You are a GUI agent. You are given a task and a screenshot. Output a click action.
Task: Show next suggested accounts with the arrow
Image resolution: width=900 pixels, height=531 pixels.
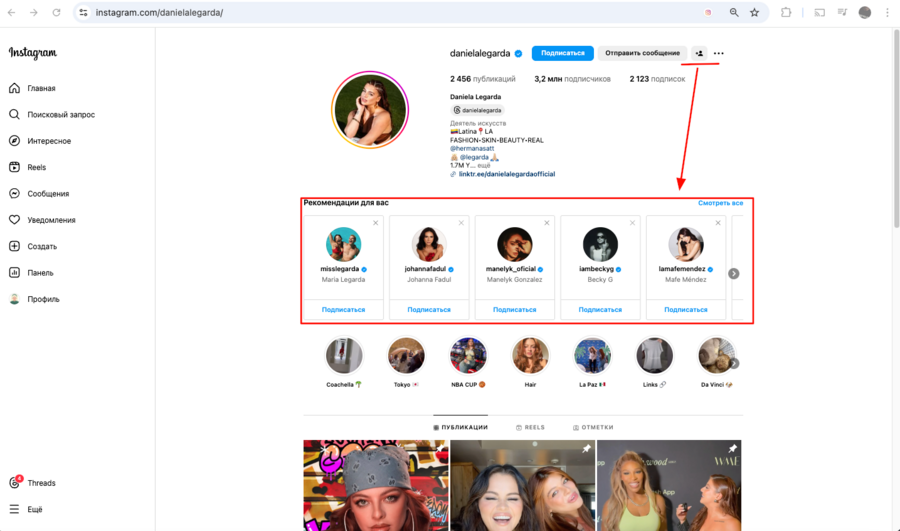point(734,273)
